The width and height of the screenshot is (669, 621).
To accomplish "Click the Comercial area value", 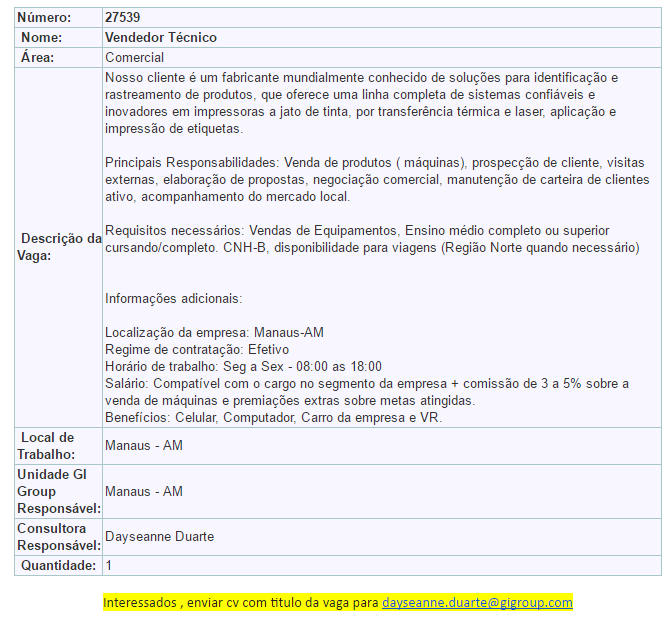I will (x=134, y=57).
